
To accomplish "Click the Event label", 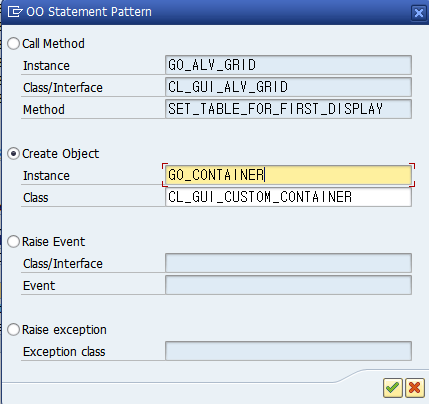I will click(x=39, y=286).
